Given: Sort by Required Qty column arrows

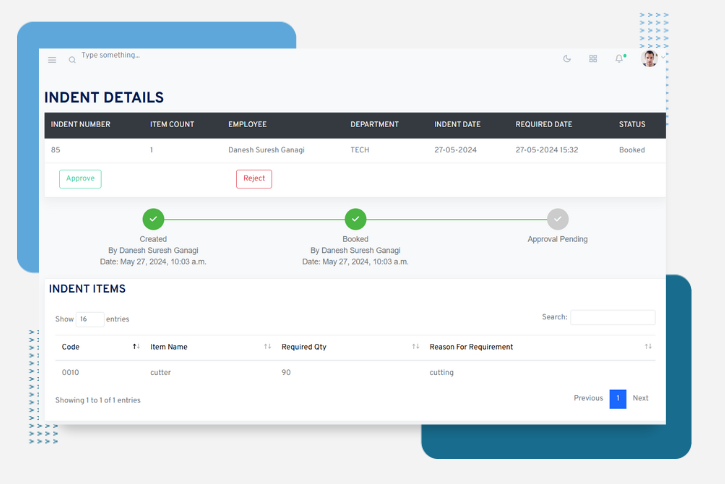Looking at the screenshot, I should [415, 347].
